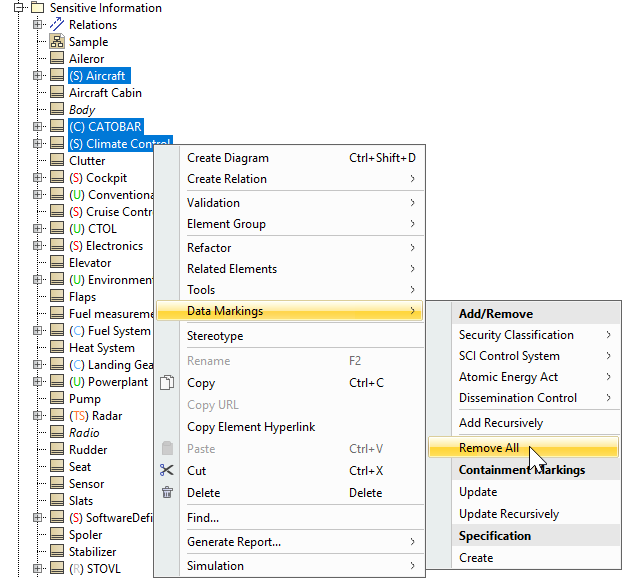This screenshot has height=578, width=622.
Task: Choose the Stereotype menu entry
Action: (x=290, y=336)
